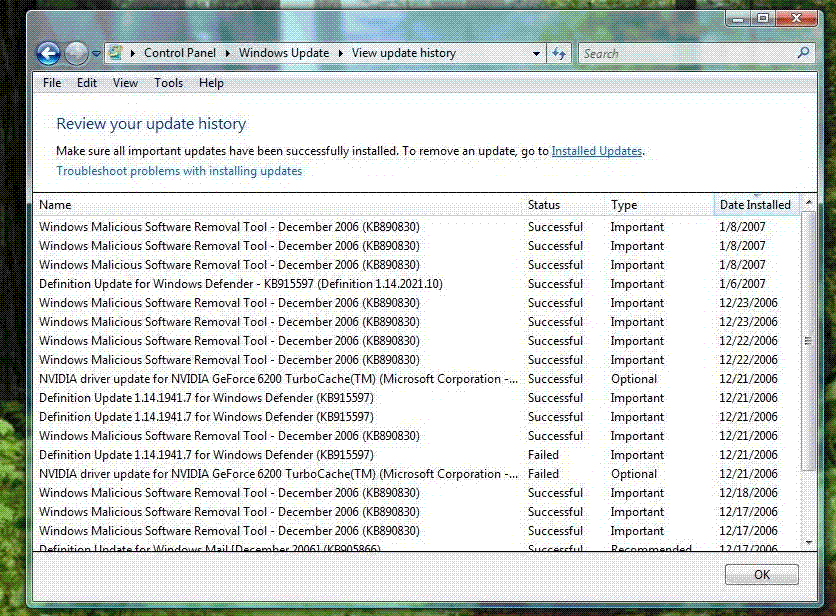
Task: Click the OK button
Action: tap(761, 574)
